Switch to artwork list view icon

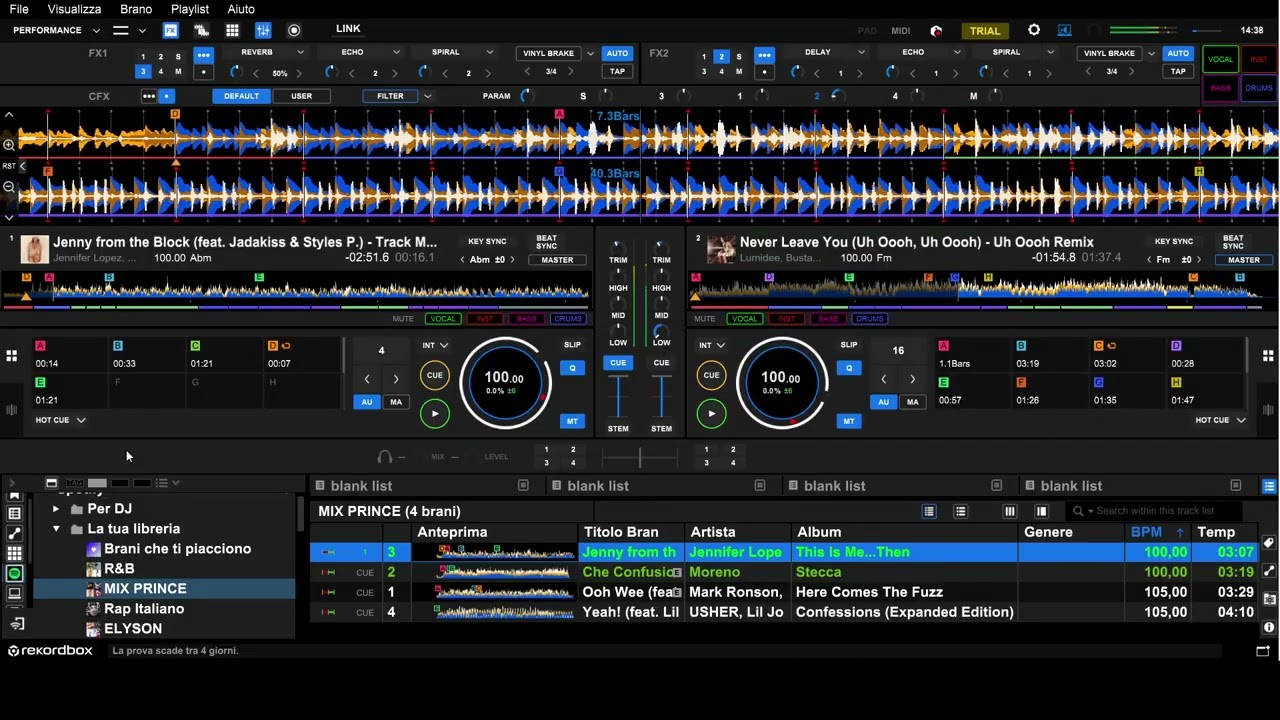point(960,511)
